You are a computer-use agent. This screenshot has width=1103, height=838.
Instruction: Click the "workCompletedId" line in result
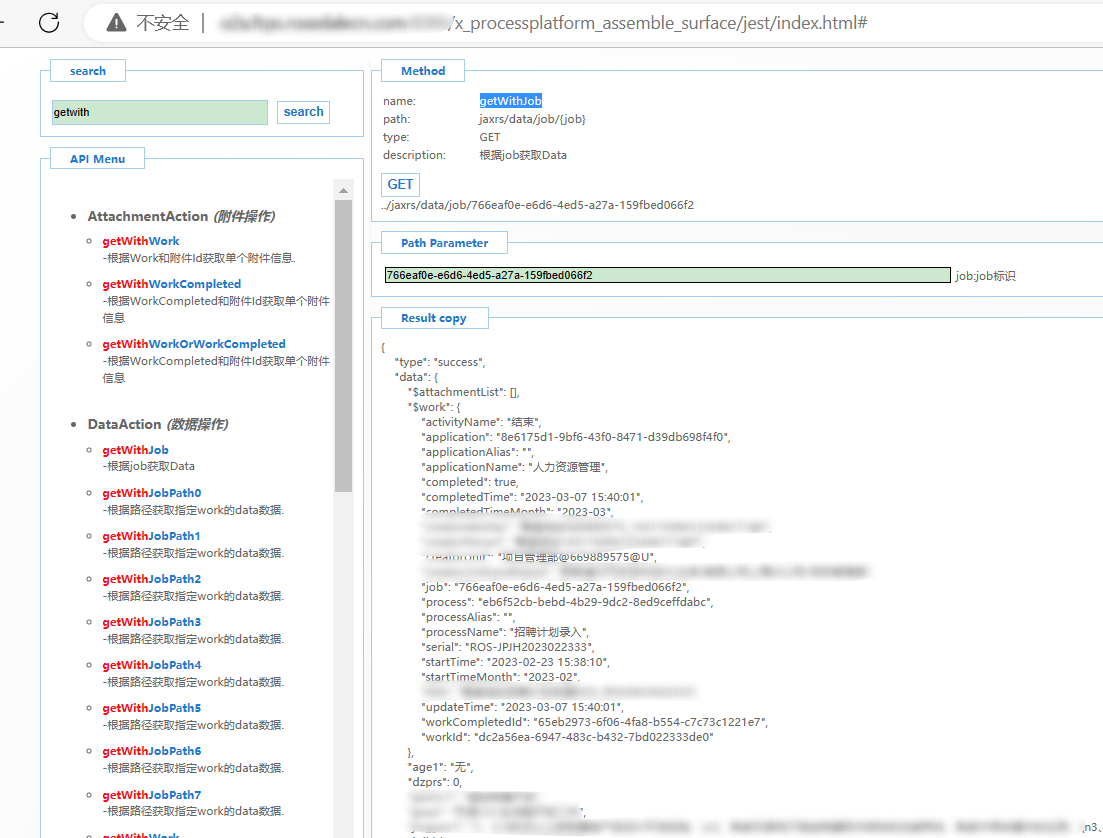[x=594, y=721]
